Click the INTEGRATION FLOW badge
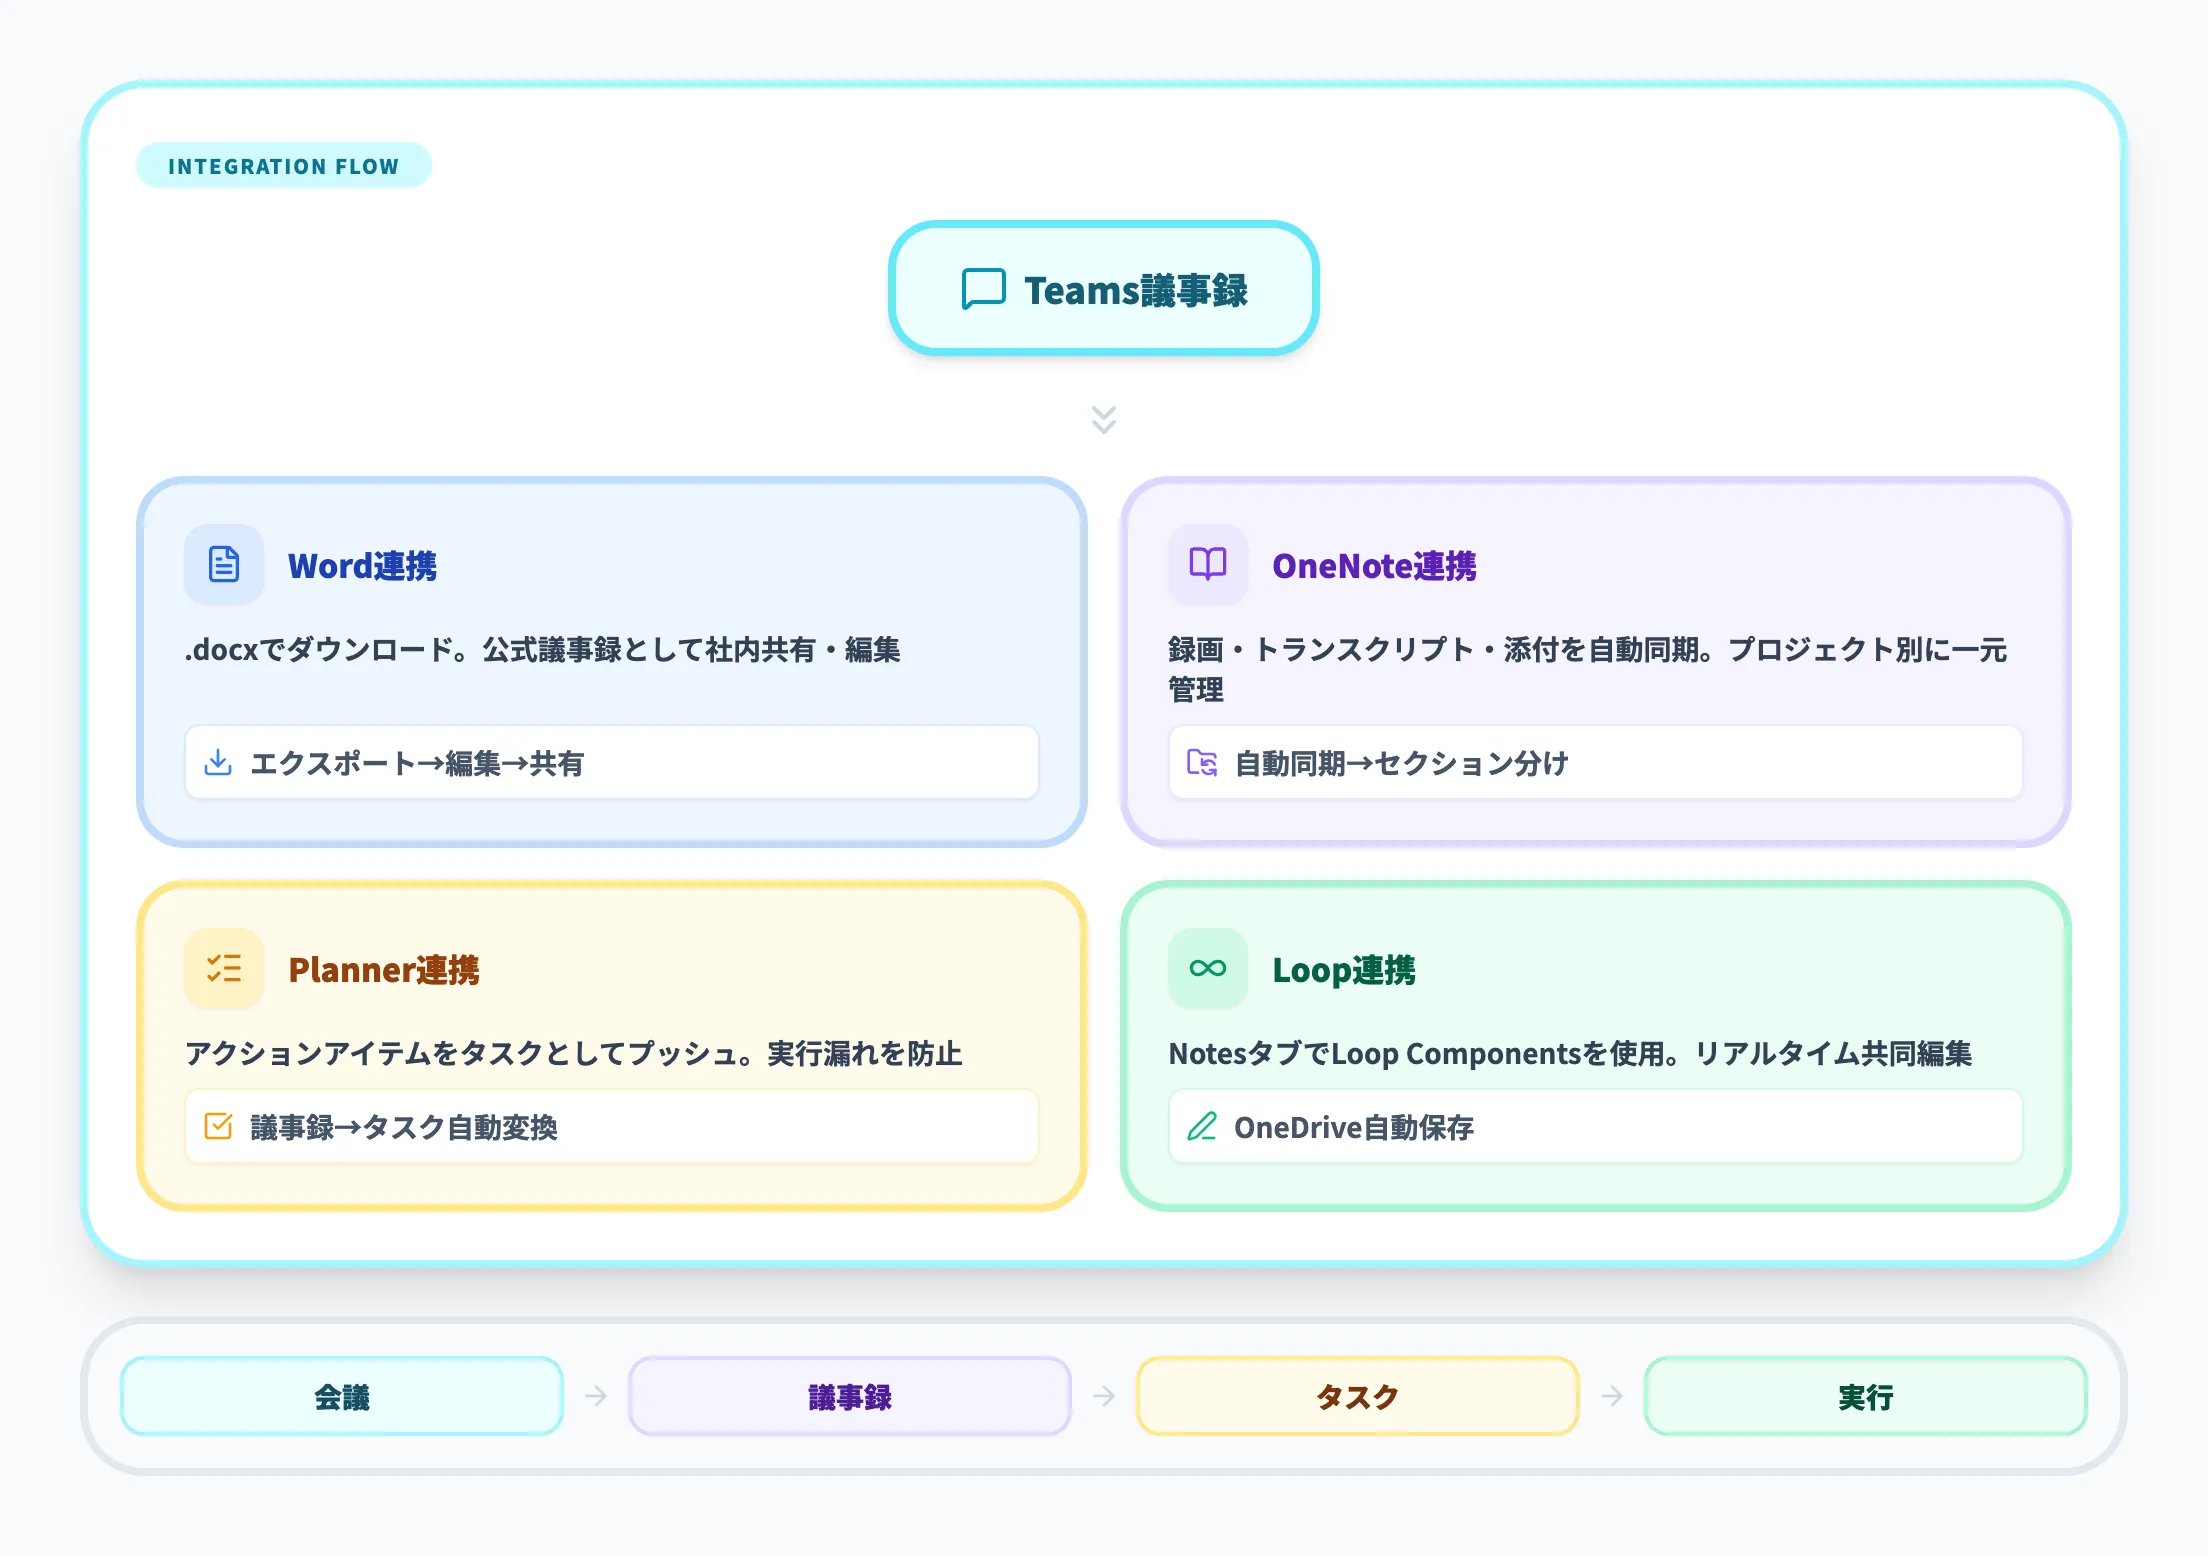 [x=283, y=165]
